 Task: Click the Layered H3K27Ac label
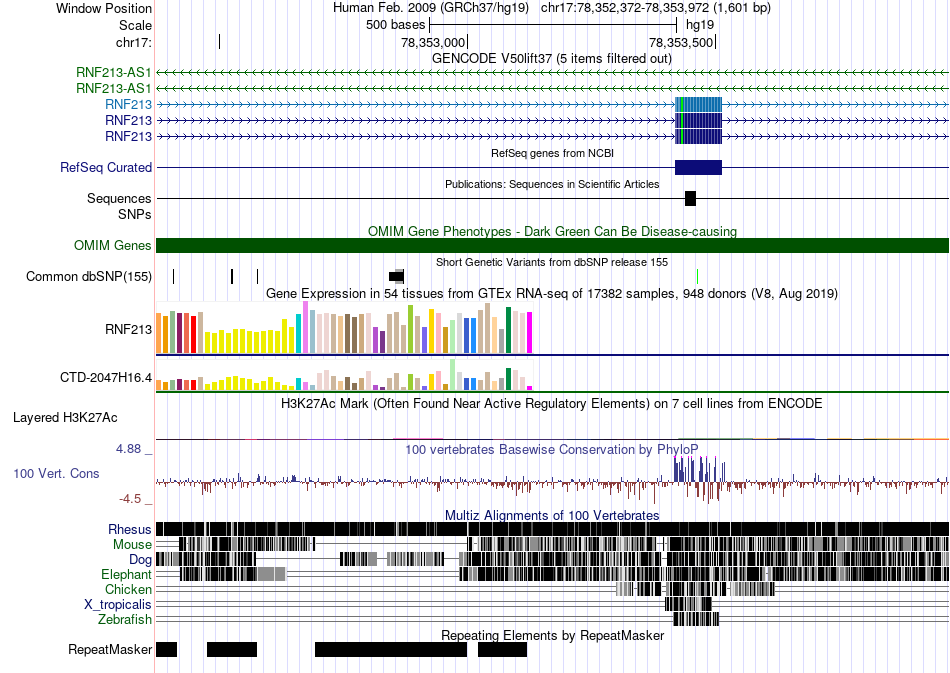point(65,417)
